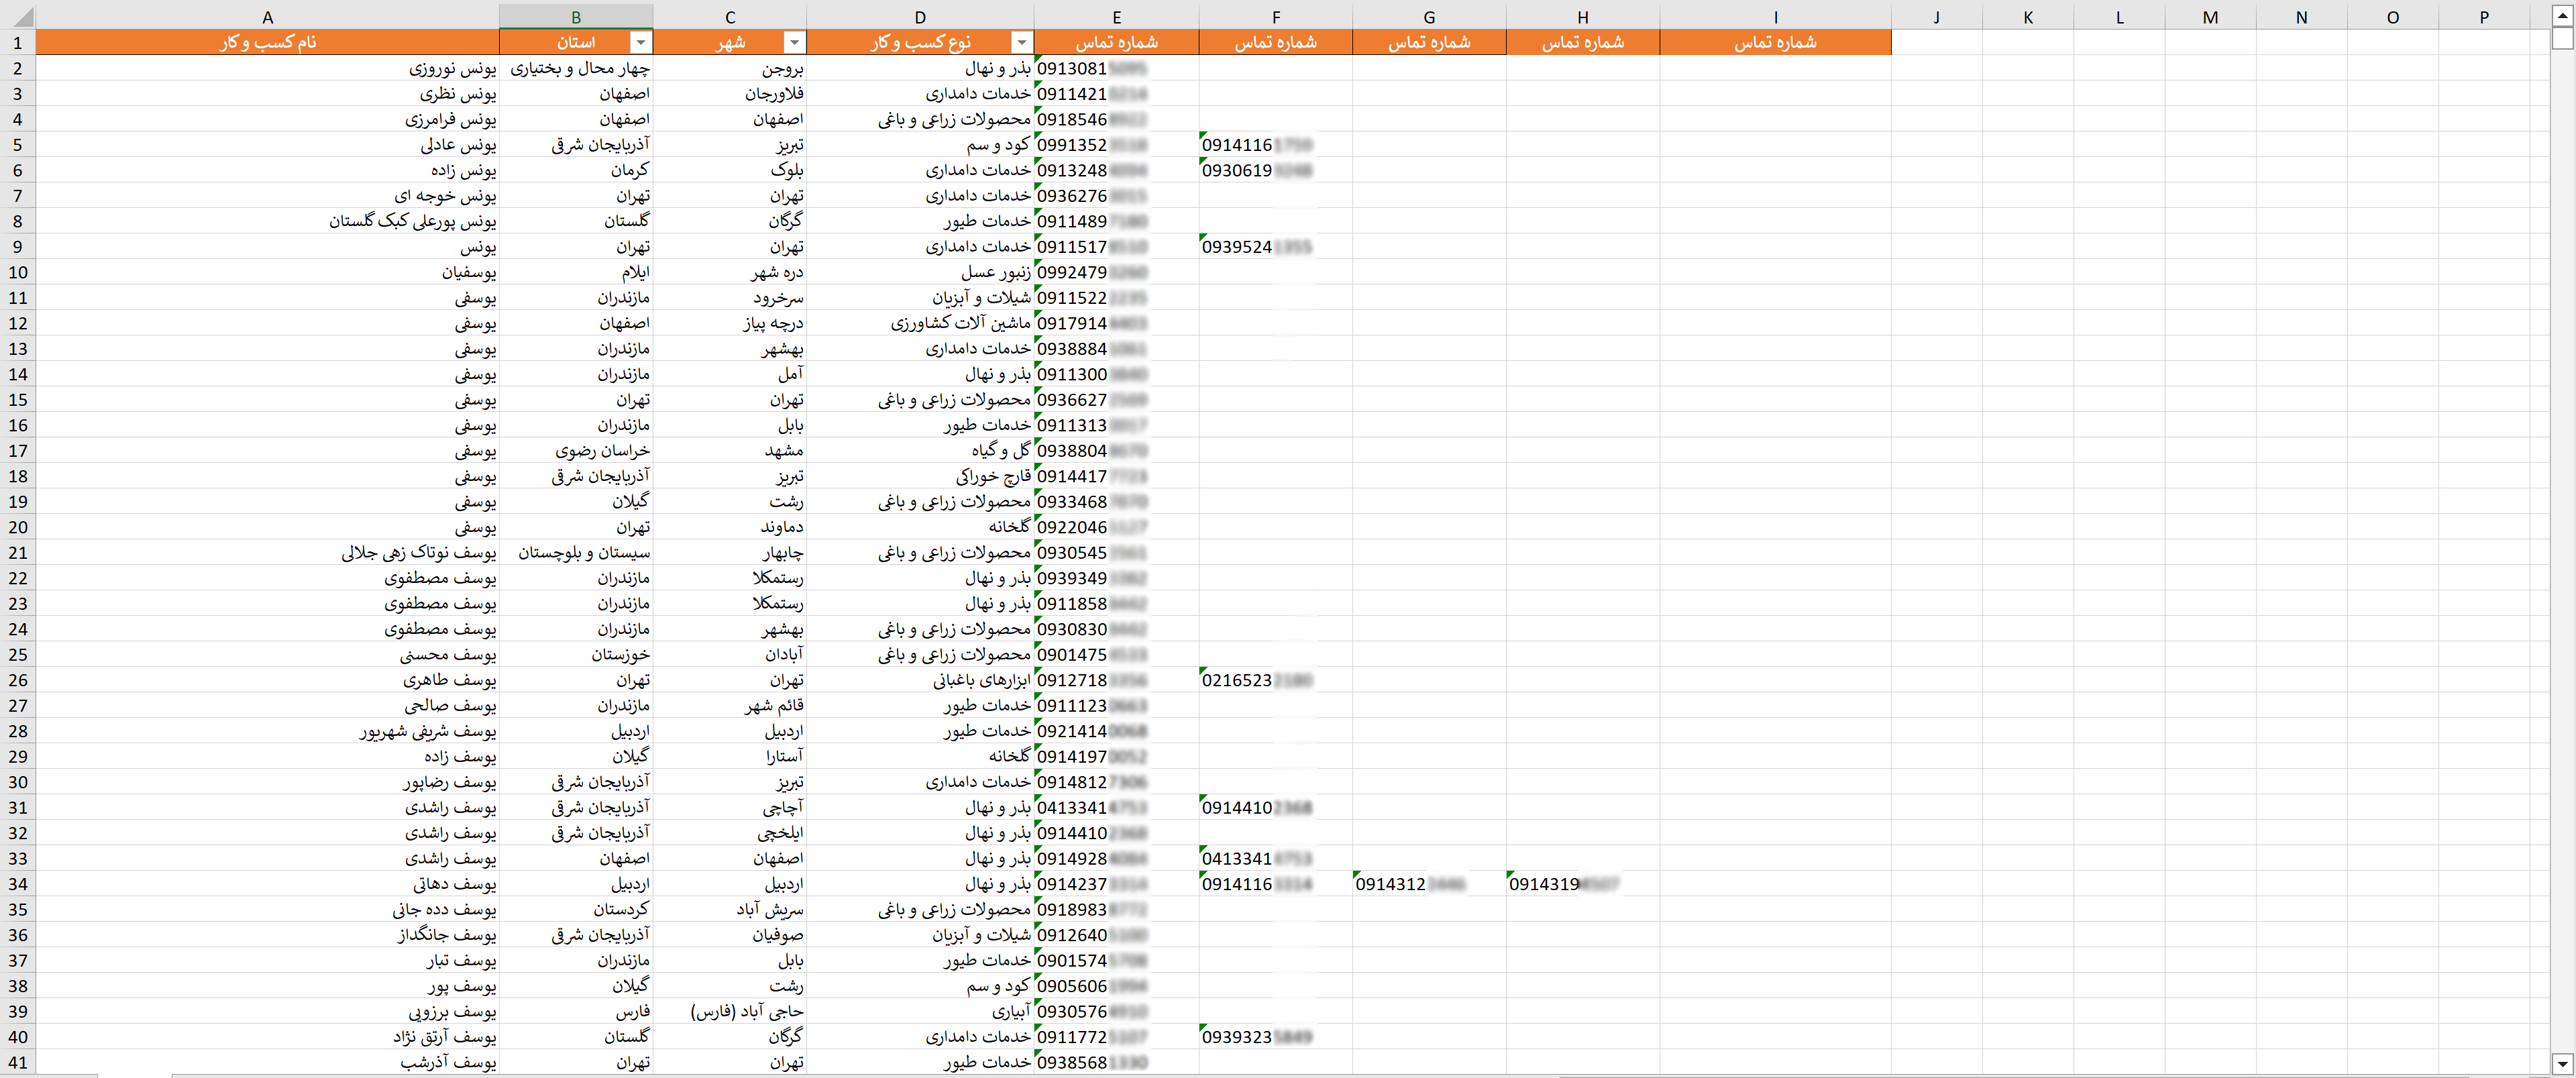Click the cell حاجی آباد (فارس)
This screenshot has height=1078, width=2576.
(730, 1011)
